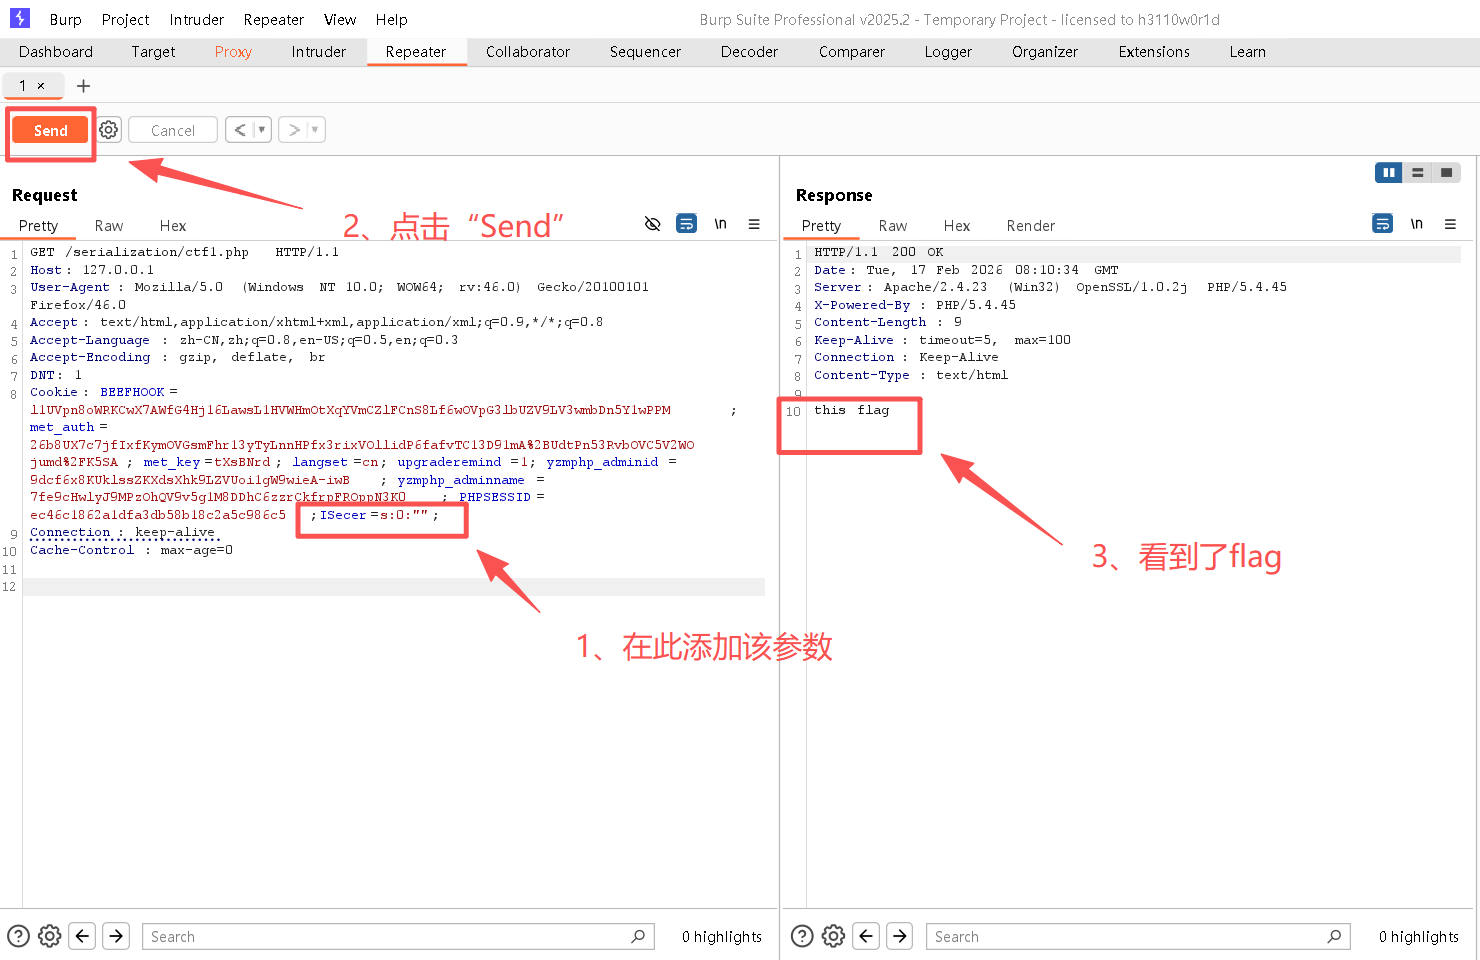
Task: Switch to Organizer tab
Action: (x=1045, y=52)
